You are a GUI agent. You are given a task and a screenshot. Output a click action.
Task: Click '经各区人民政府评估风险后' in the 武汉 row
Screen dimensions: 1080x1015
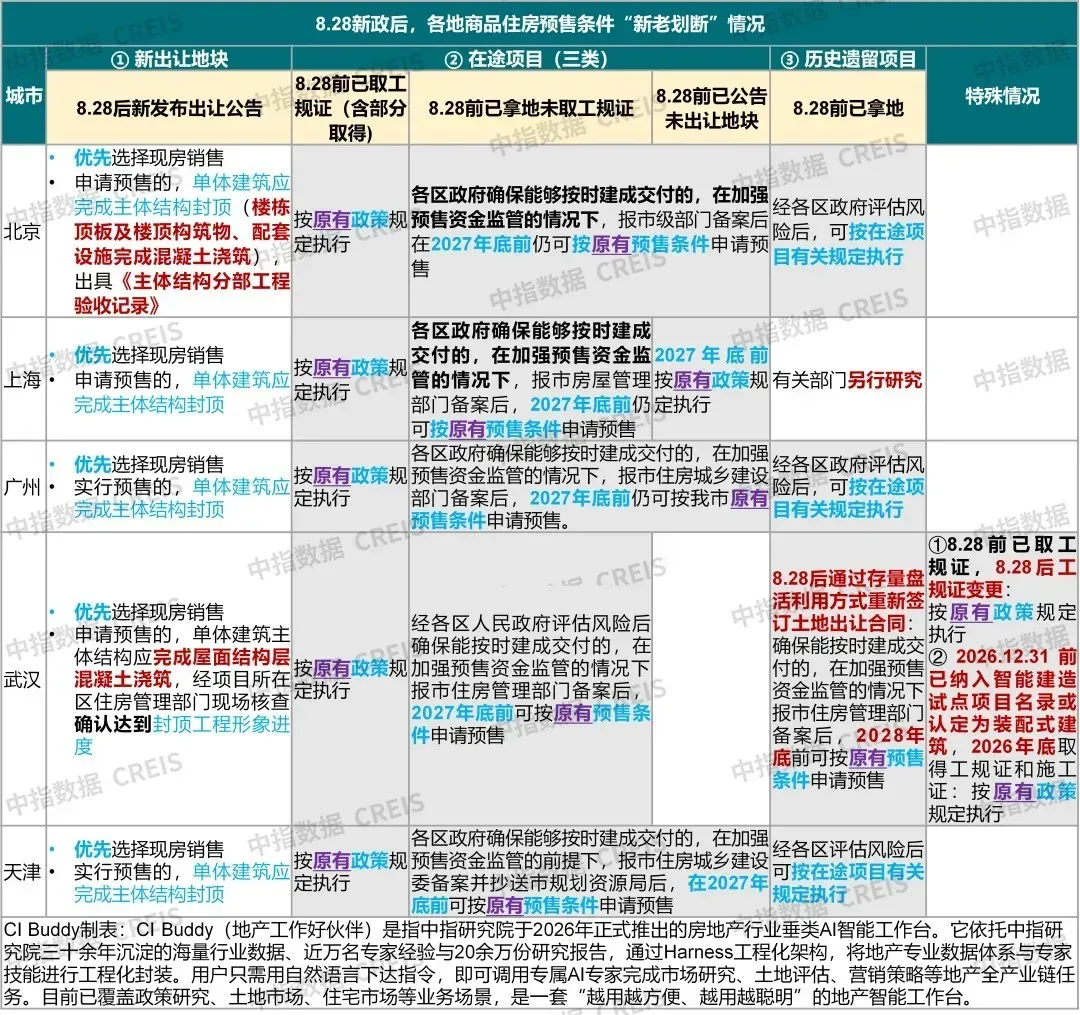[x=530, y=622]
